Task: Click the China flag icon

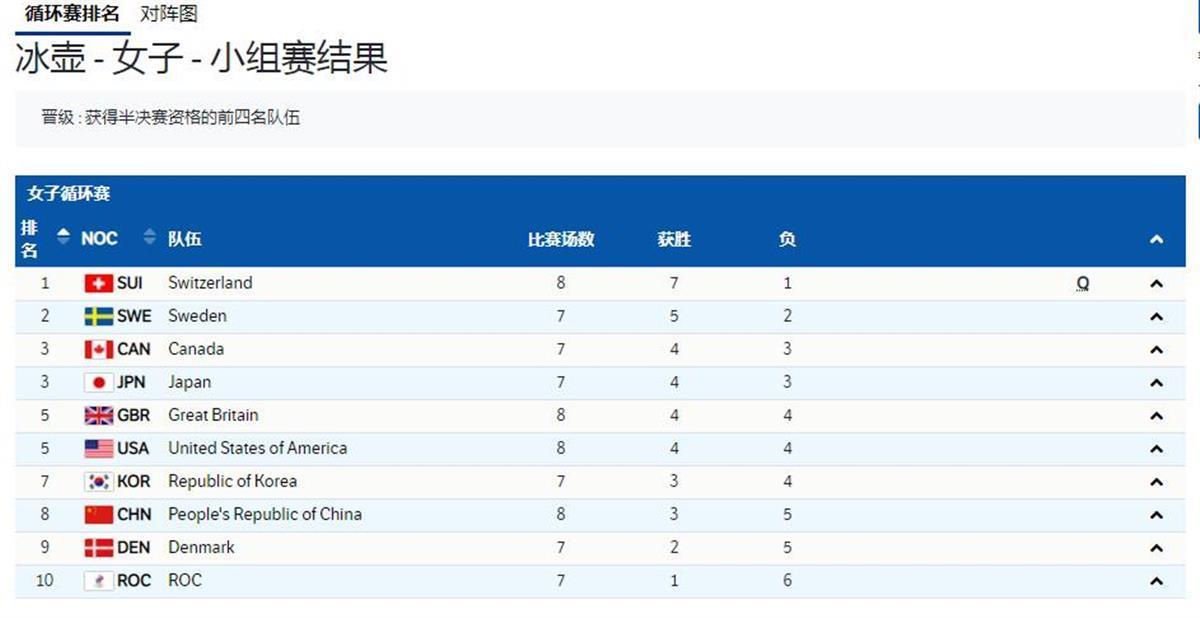Action: [98, 514]
